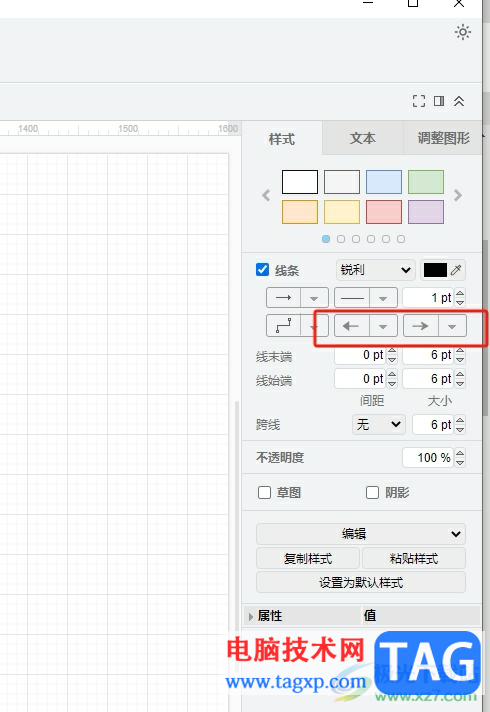Screen dimensions: 490x712
Task: Open the waypoint style dropdown arrow
Action: 314,326
